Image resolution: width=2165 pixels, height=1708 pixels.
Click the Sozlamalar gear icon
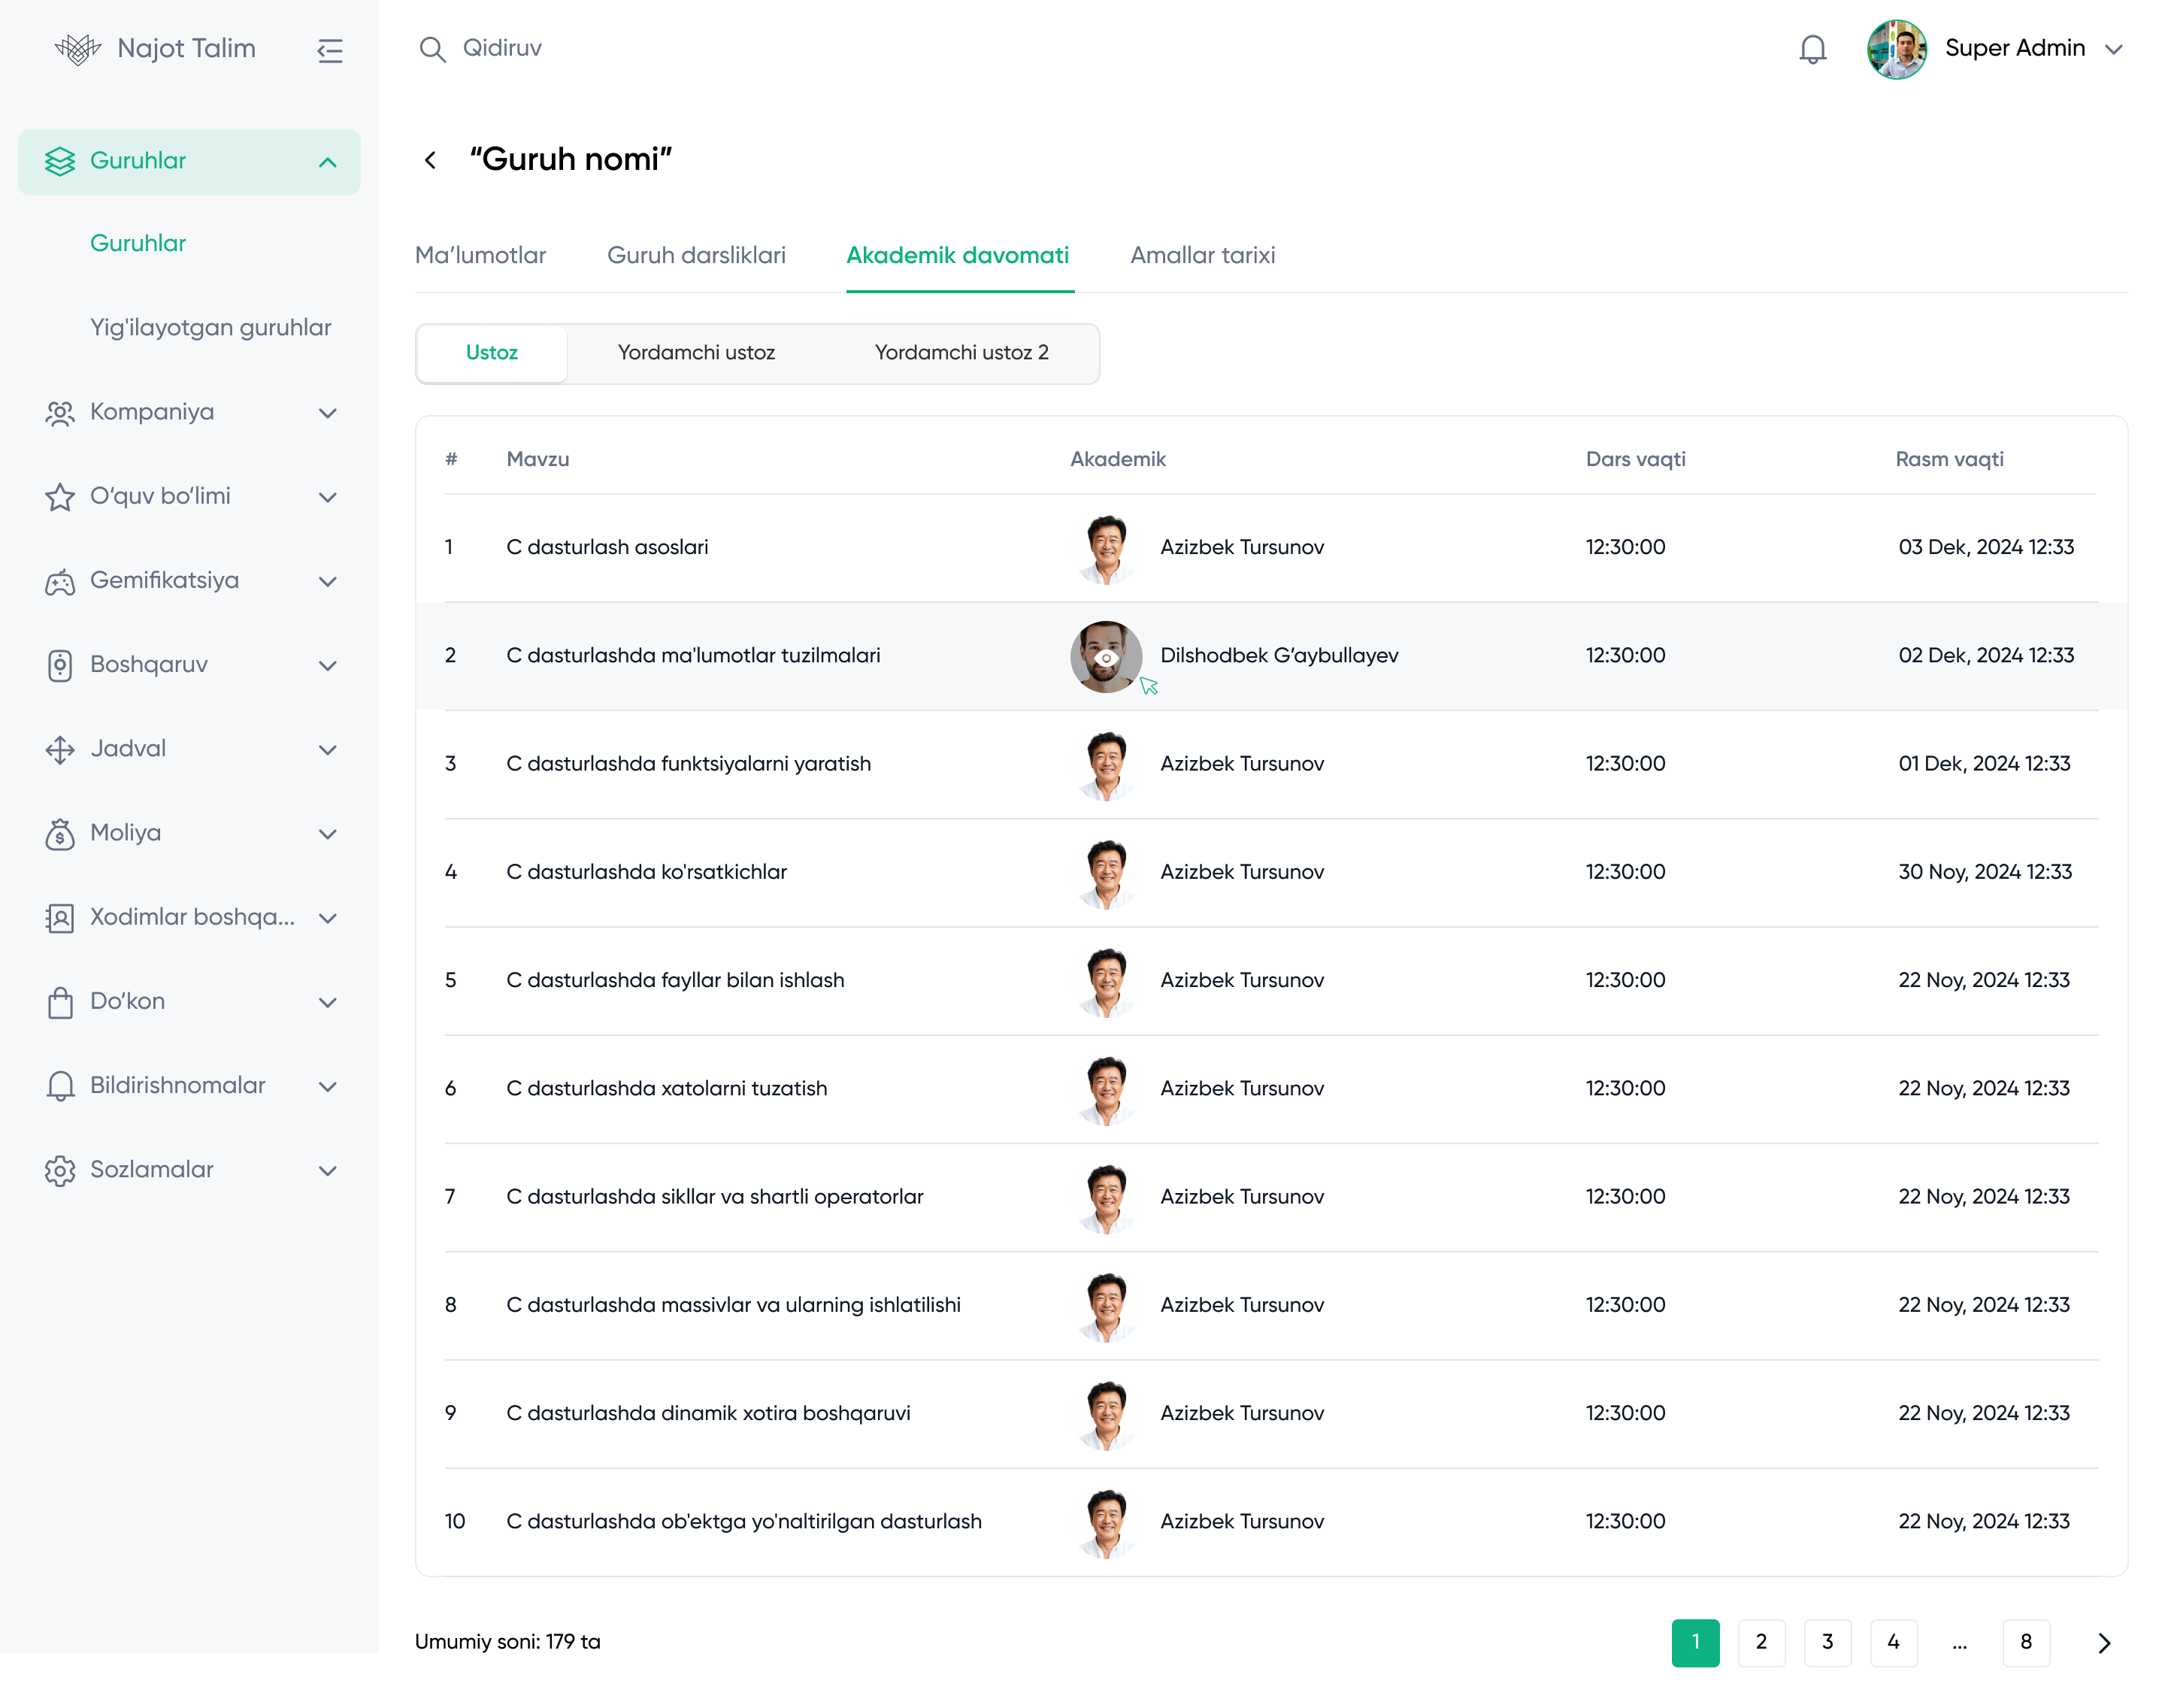[x=60, y=1170]
